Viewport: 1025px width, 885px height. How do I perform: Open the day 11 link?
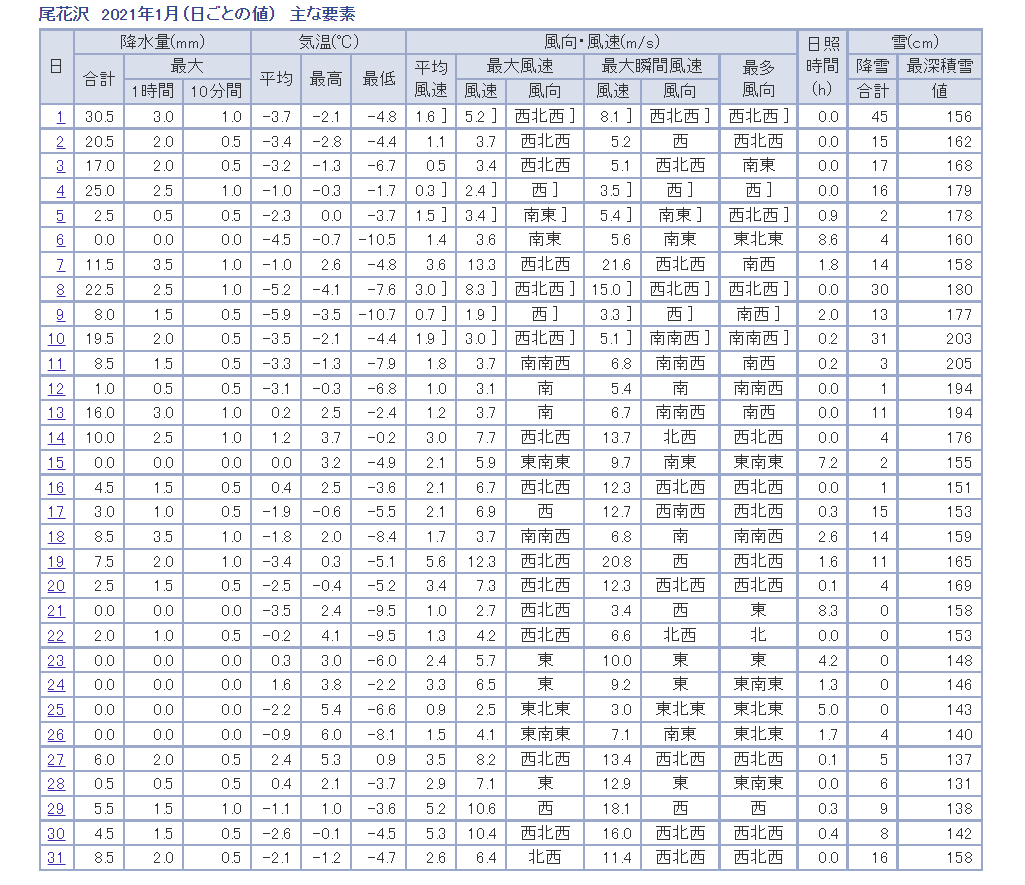click(x=56, y=364)
